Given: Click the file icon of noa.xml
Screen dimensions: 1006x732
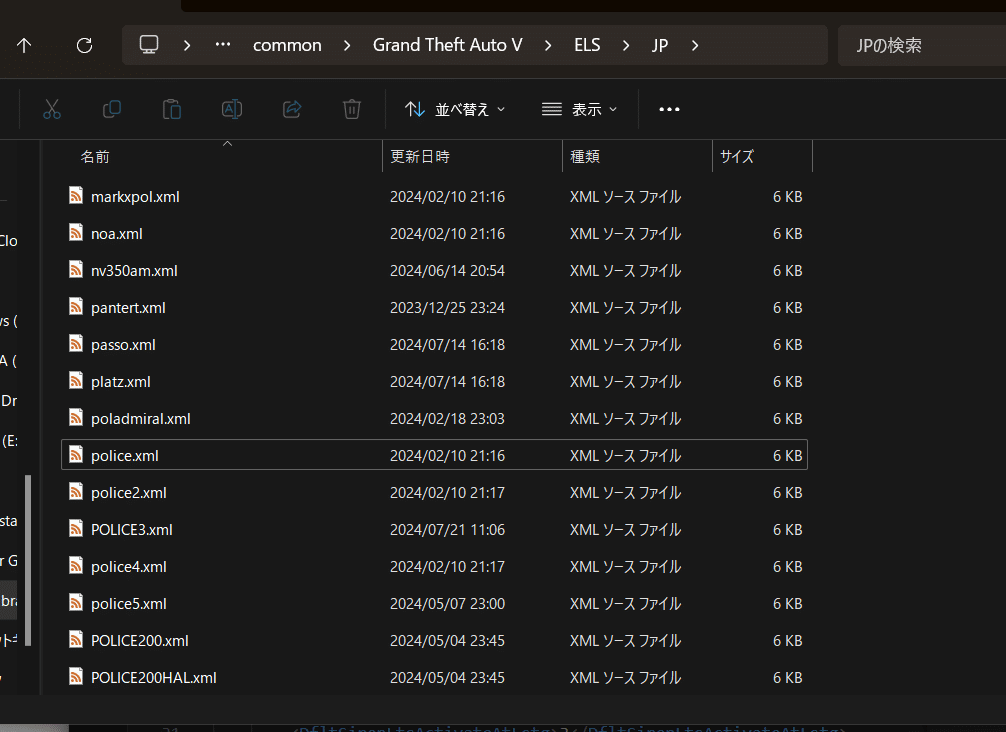Looking at the screenshot, I should coord(76,233).
